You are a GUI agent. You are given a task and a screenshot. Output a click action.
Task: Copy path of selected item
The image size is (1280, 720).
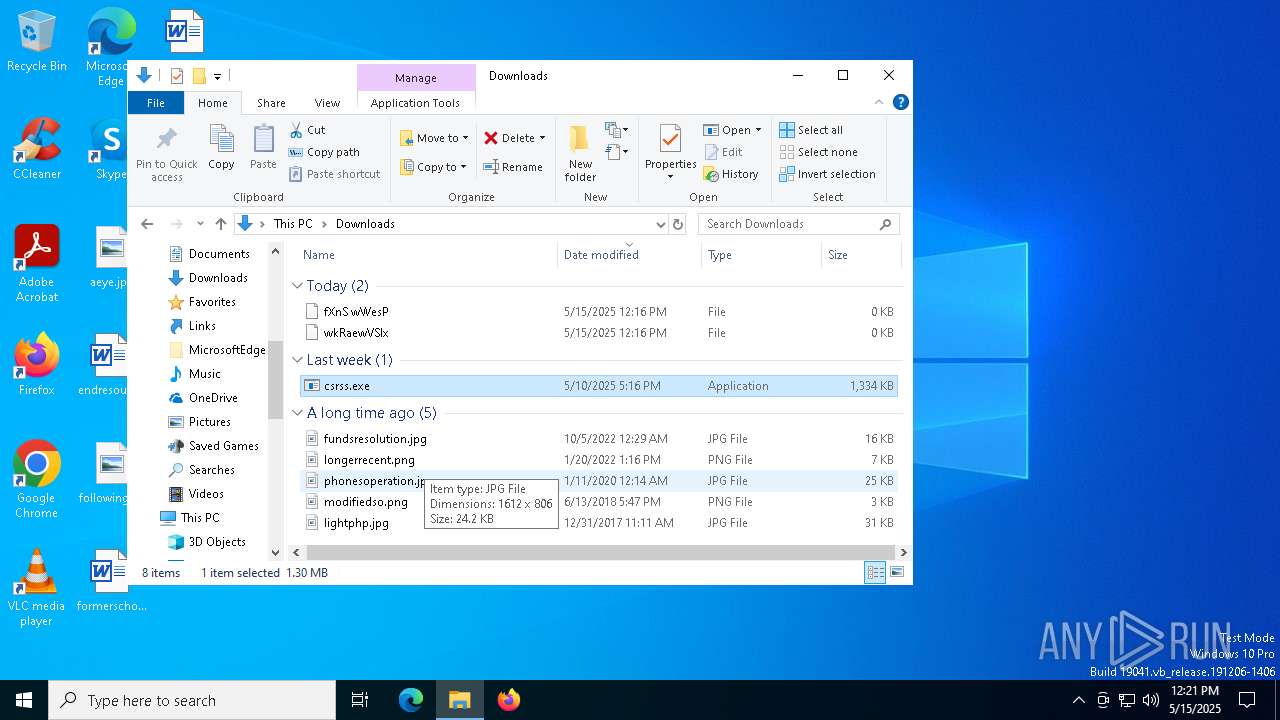[324, 152]
